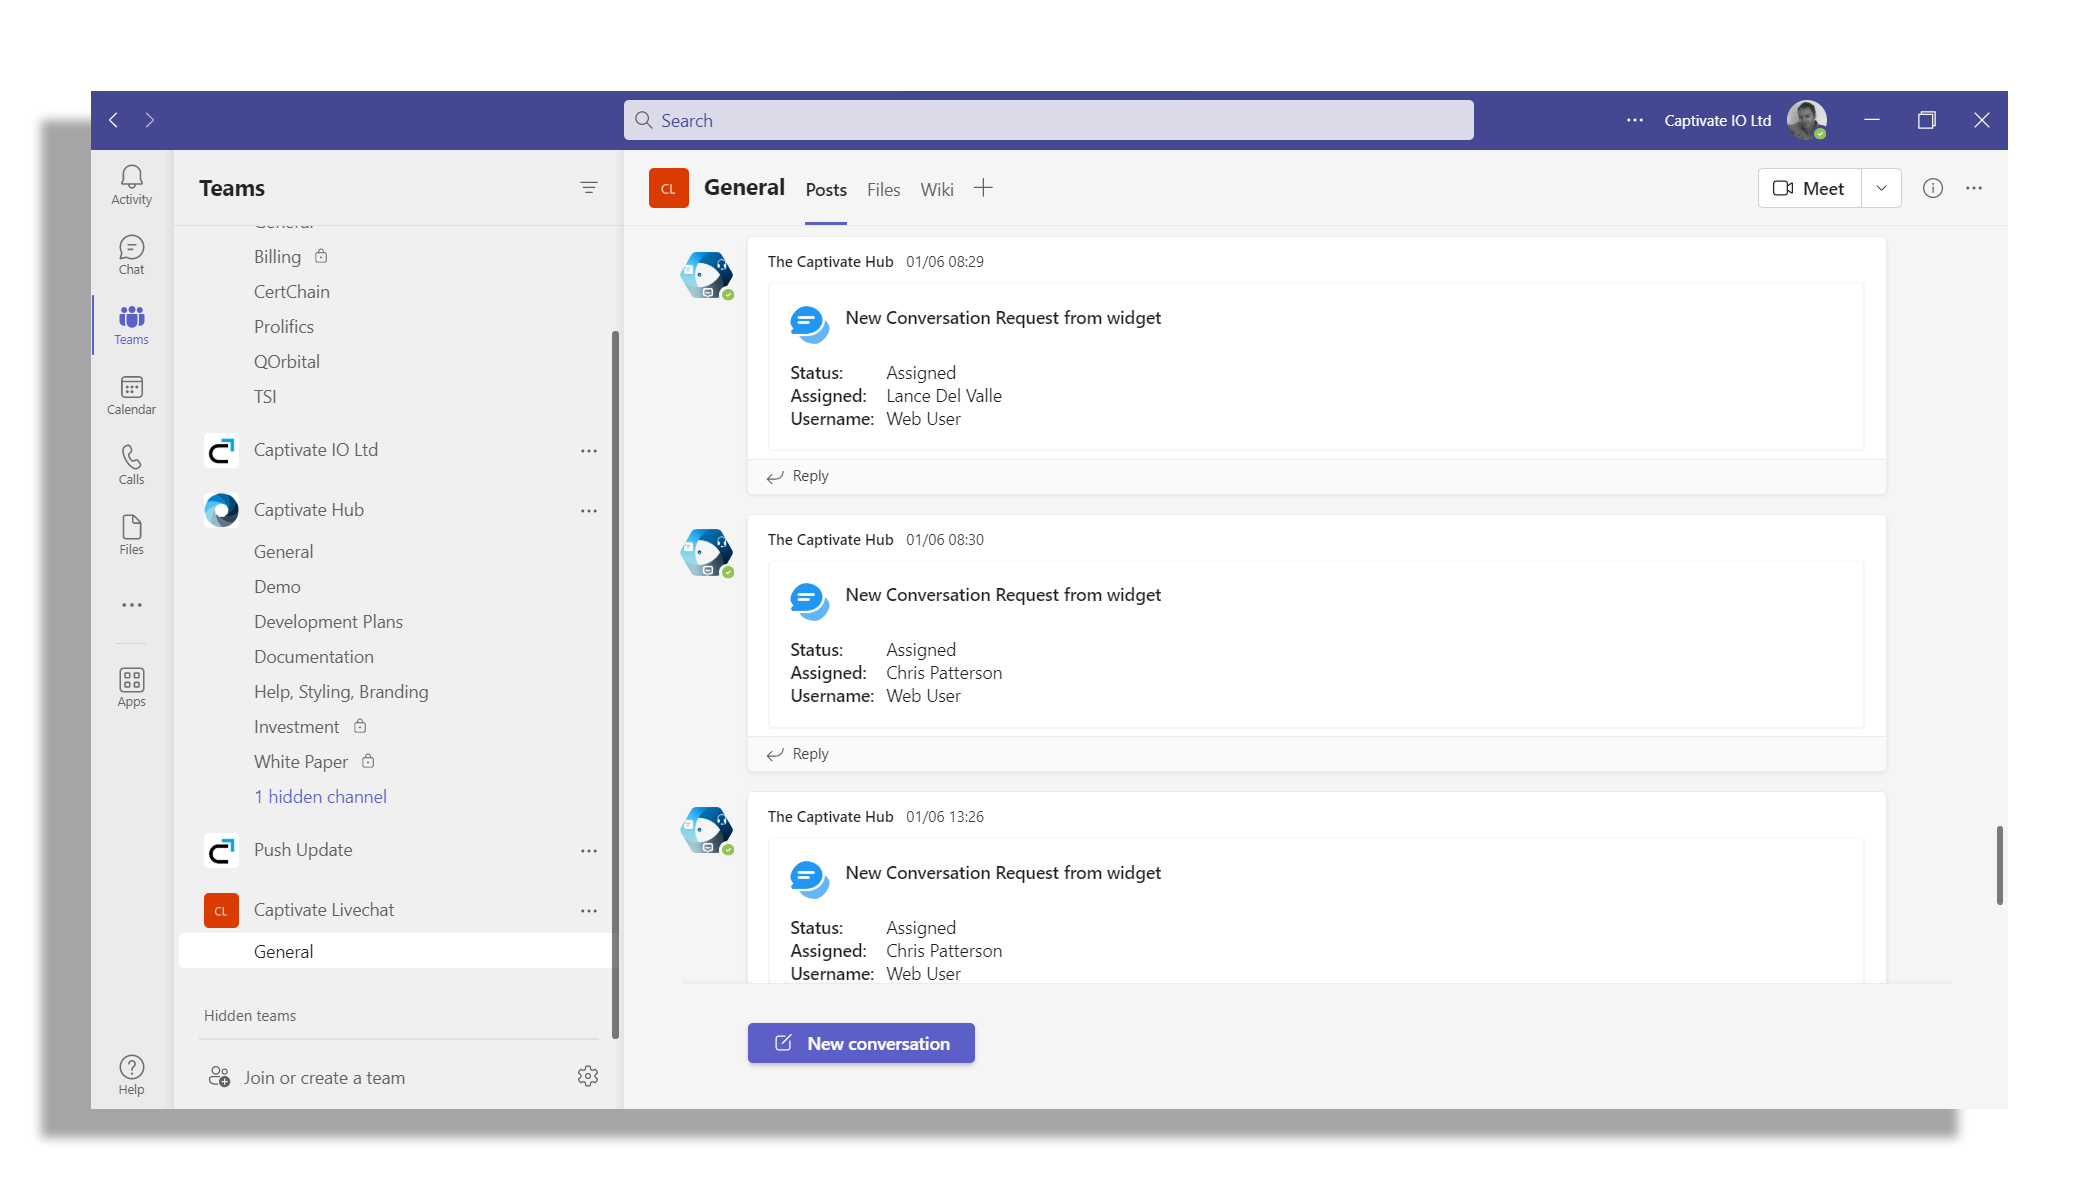Show more apps via the sidebar ellipsis
The image size is (2100, 1200).
click(x=131, y=605)
